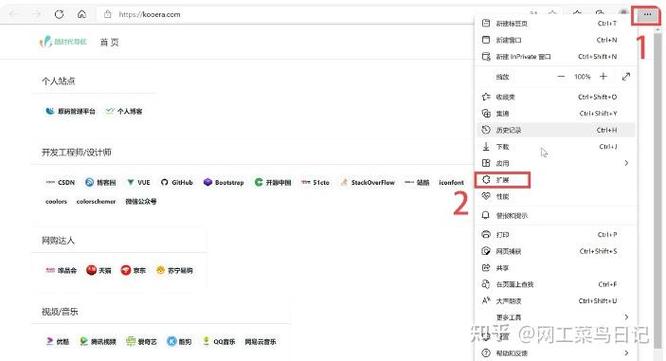The width and height of the screenshot is (666, 361).
Task: Open the 天猫 shopping link
Action: (99, 270)
